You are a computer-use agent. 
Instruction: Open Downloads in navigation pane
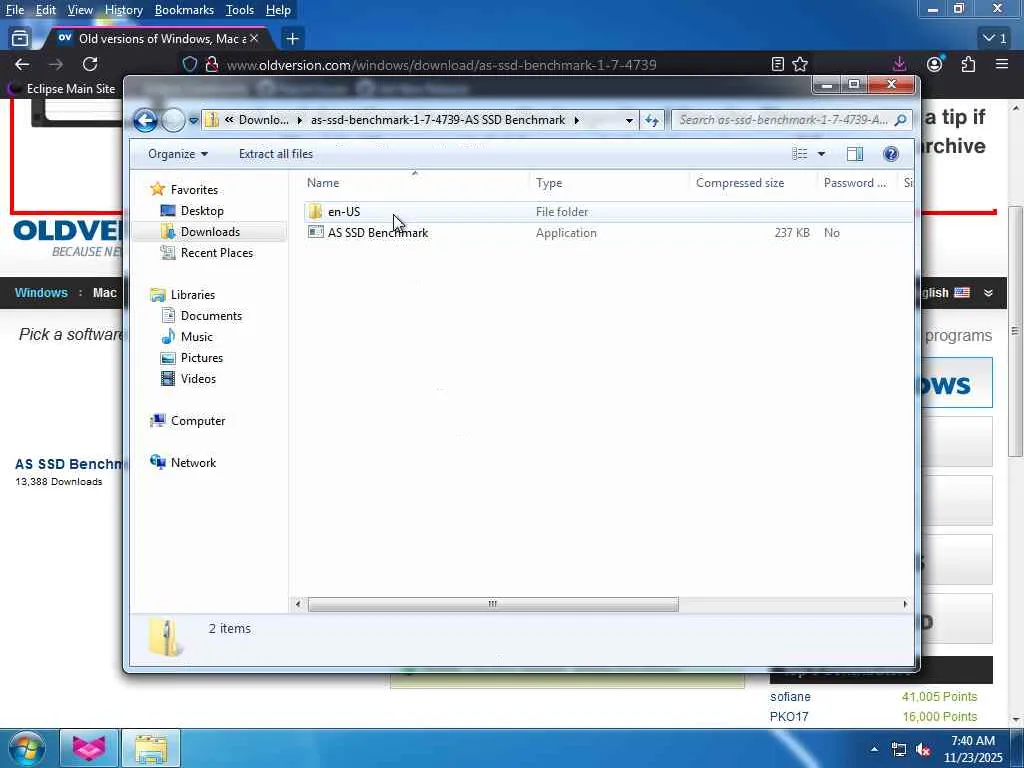coord(210,232)
